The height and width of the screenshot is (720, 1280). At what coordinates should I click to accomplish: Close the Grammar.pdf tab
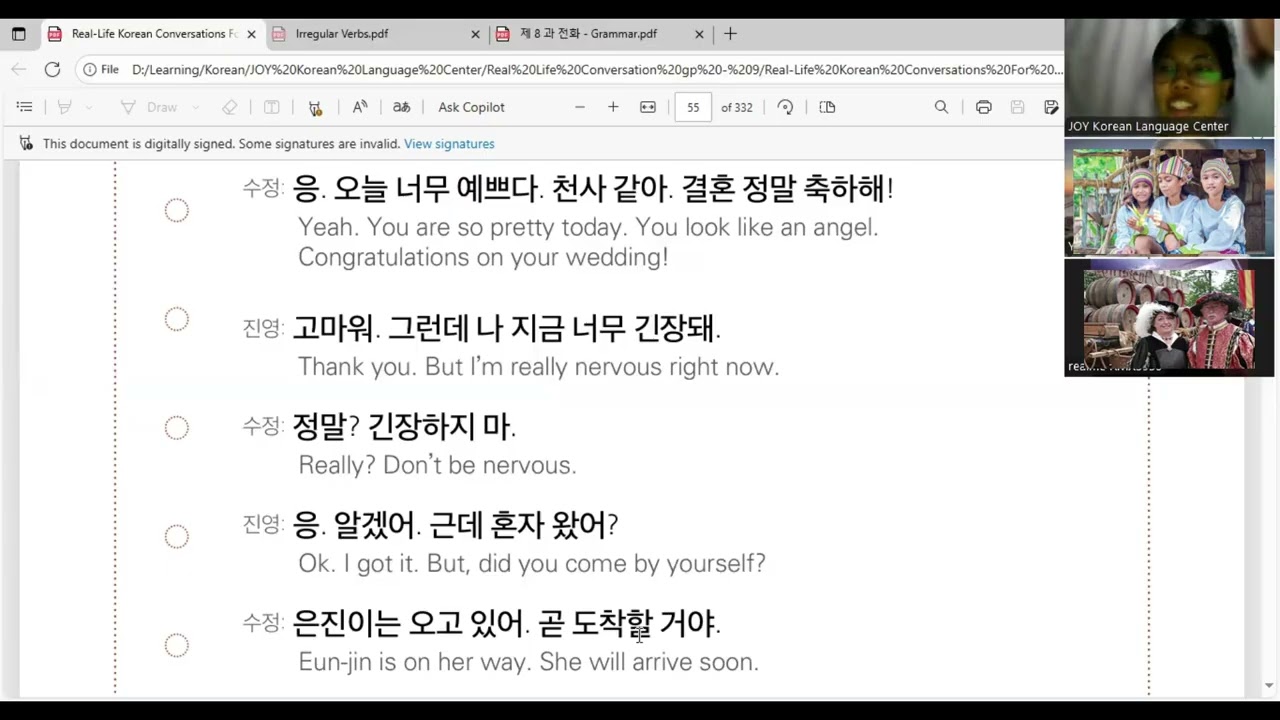pyautogui.click(x=699, y=34)
